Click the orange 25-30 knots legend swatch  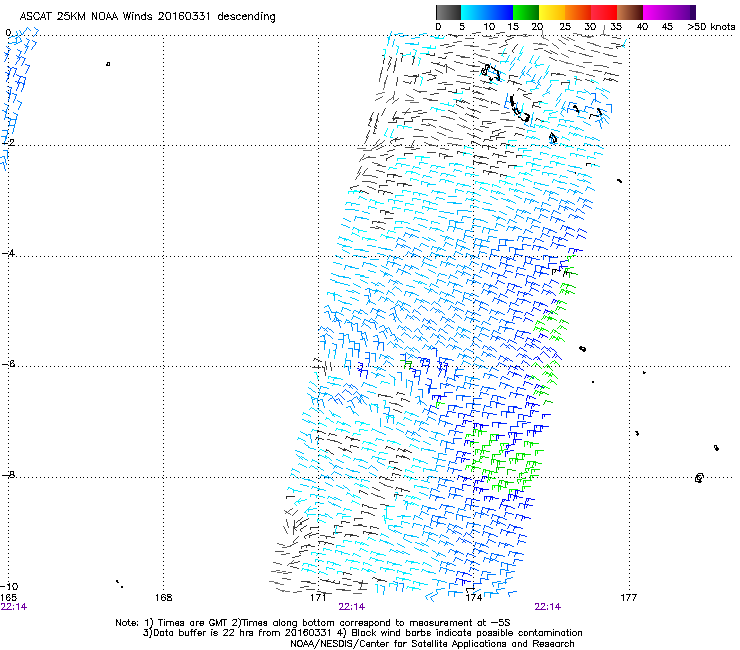[578, 12]
